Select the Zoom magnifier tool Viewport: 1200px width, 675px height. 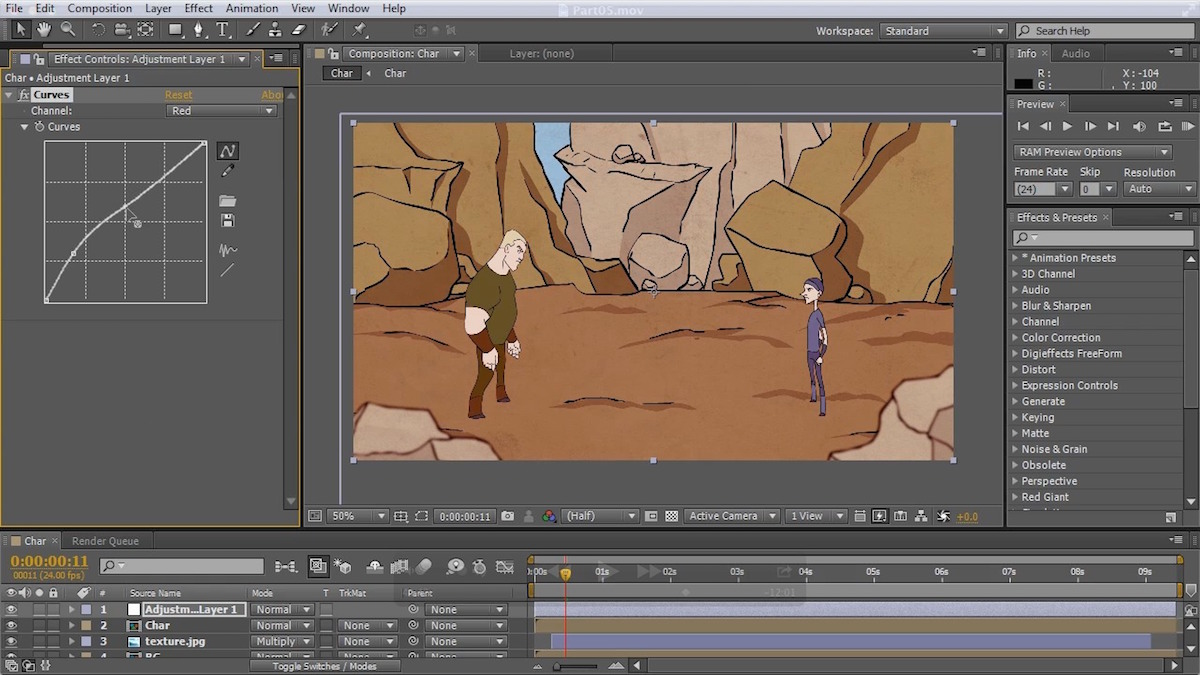(68, 30)
